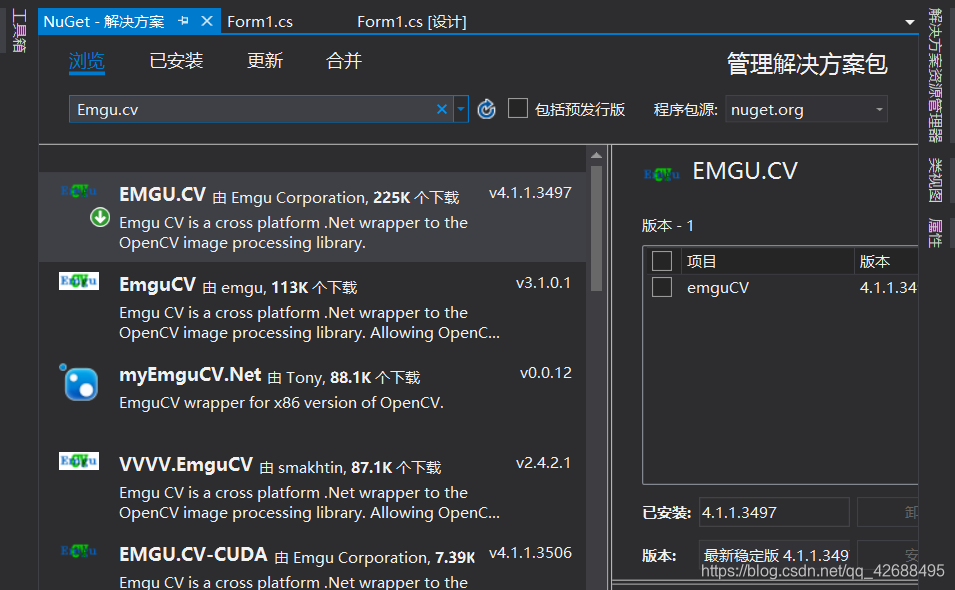This screenshot has height=590, width=955.
Task: Open the document tabs overflow dropdown
Action: pos(910,22)
